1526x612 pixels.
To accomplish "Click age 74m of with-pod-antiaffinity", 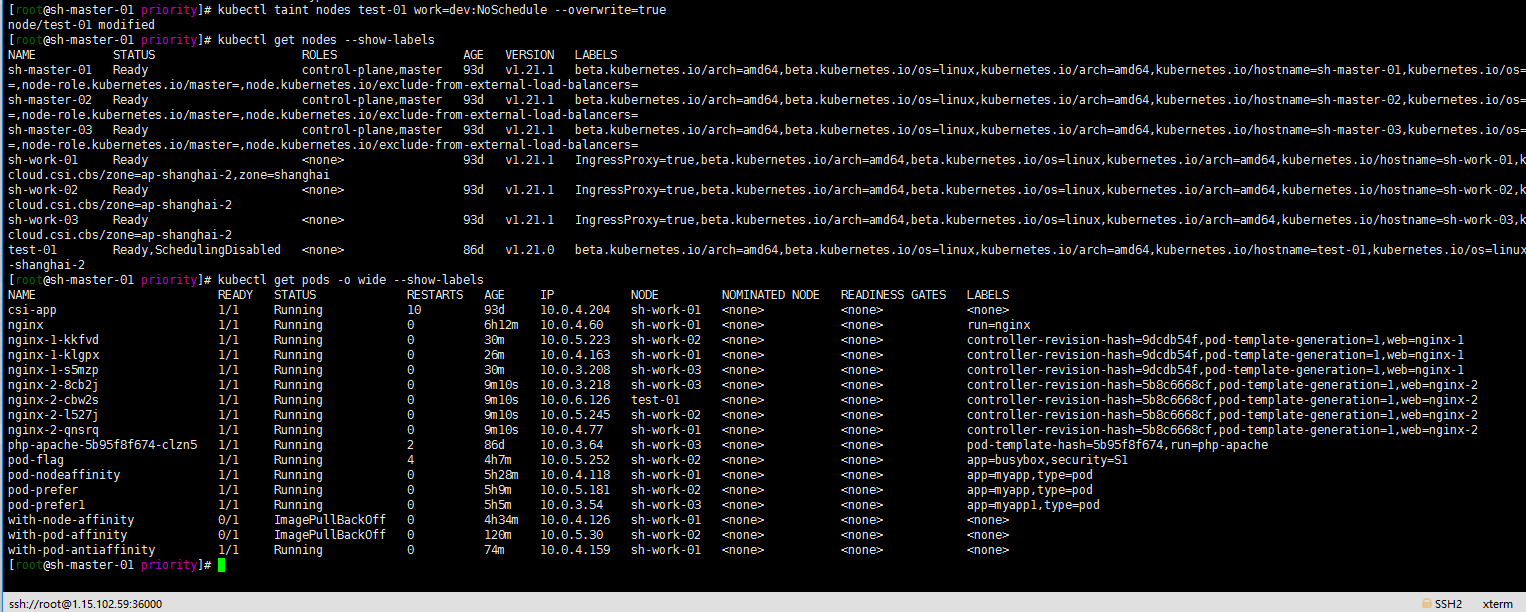I will coord(494,549).
